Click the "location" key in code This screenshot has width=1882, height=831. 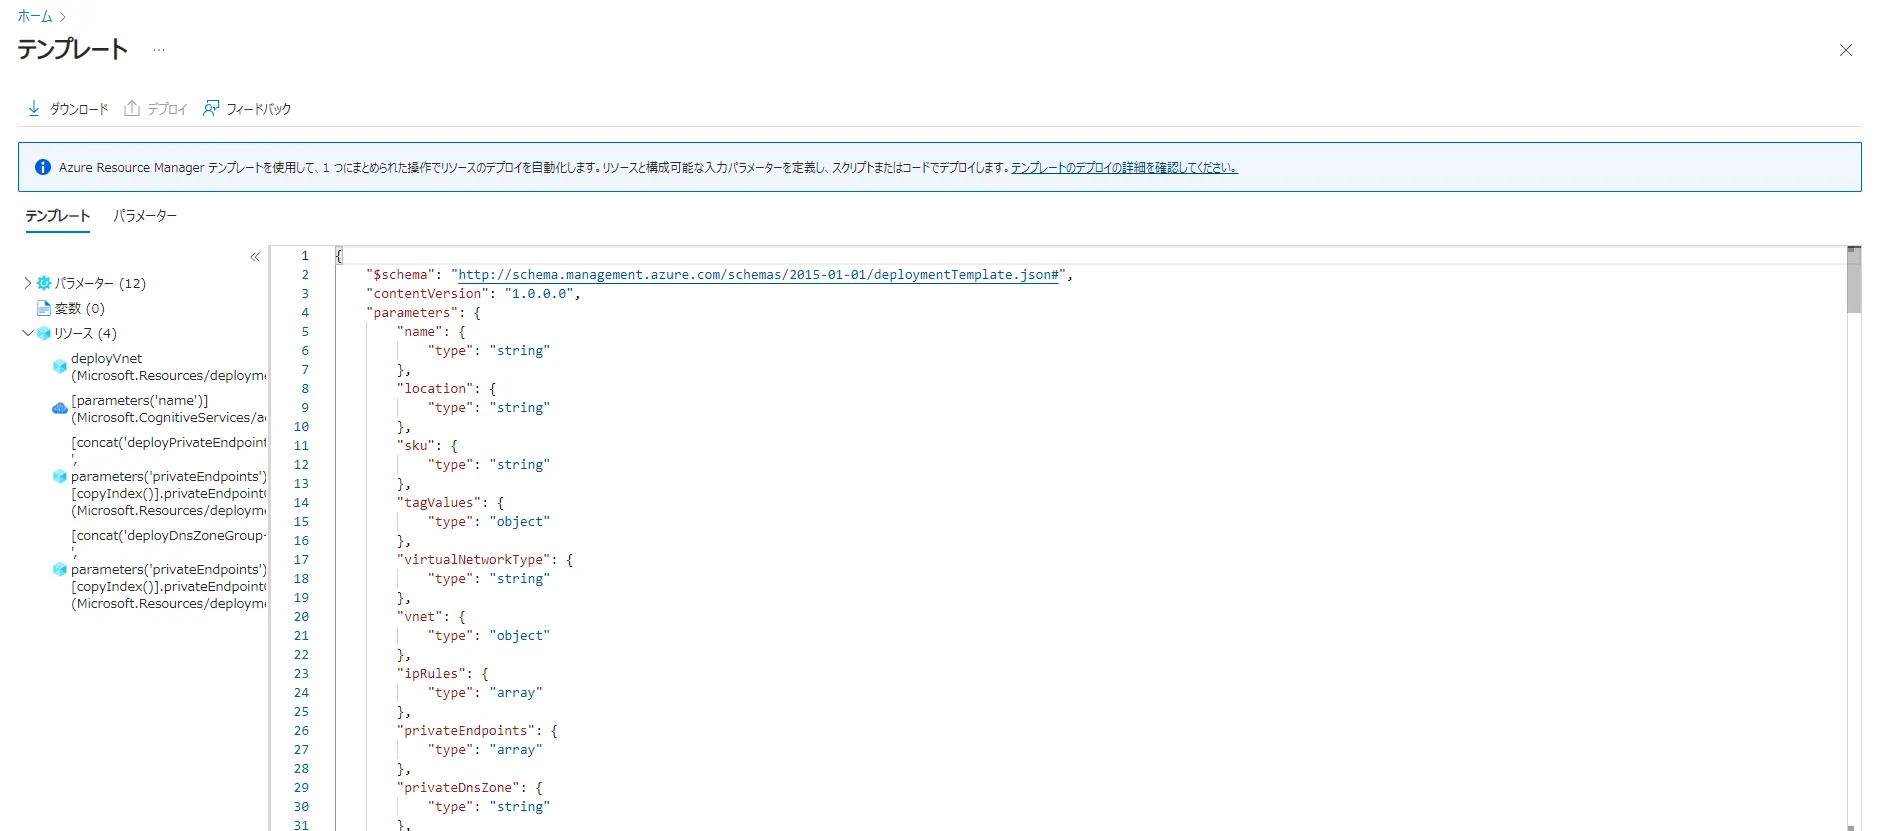pyautogui.click(x=435, y=388)
